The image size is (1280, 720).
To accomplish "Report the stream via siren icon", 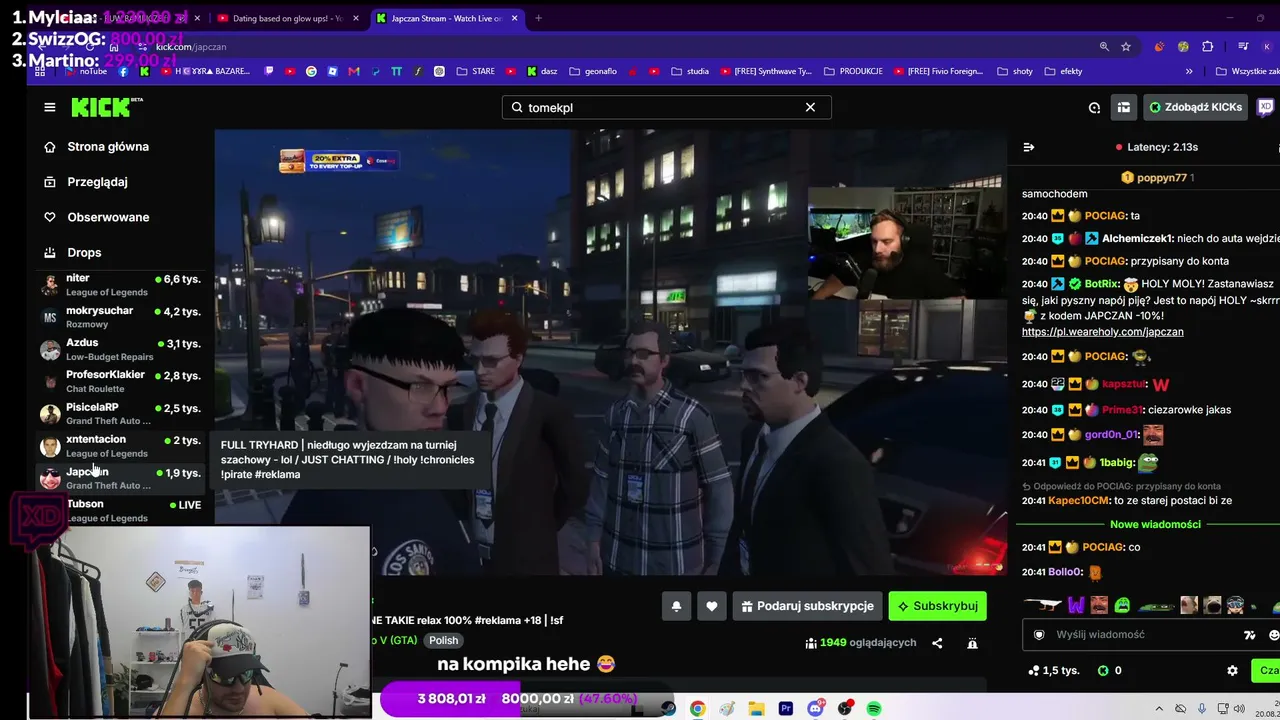I will (x=972, y=643).
